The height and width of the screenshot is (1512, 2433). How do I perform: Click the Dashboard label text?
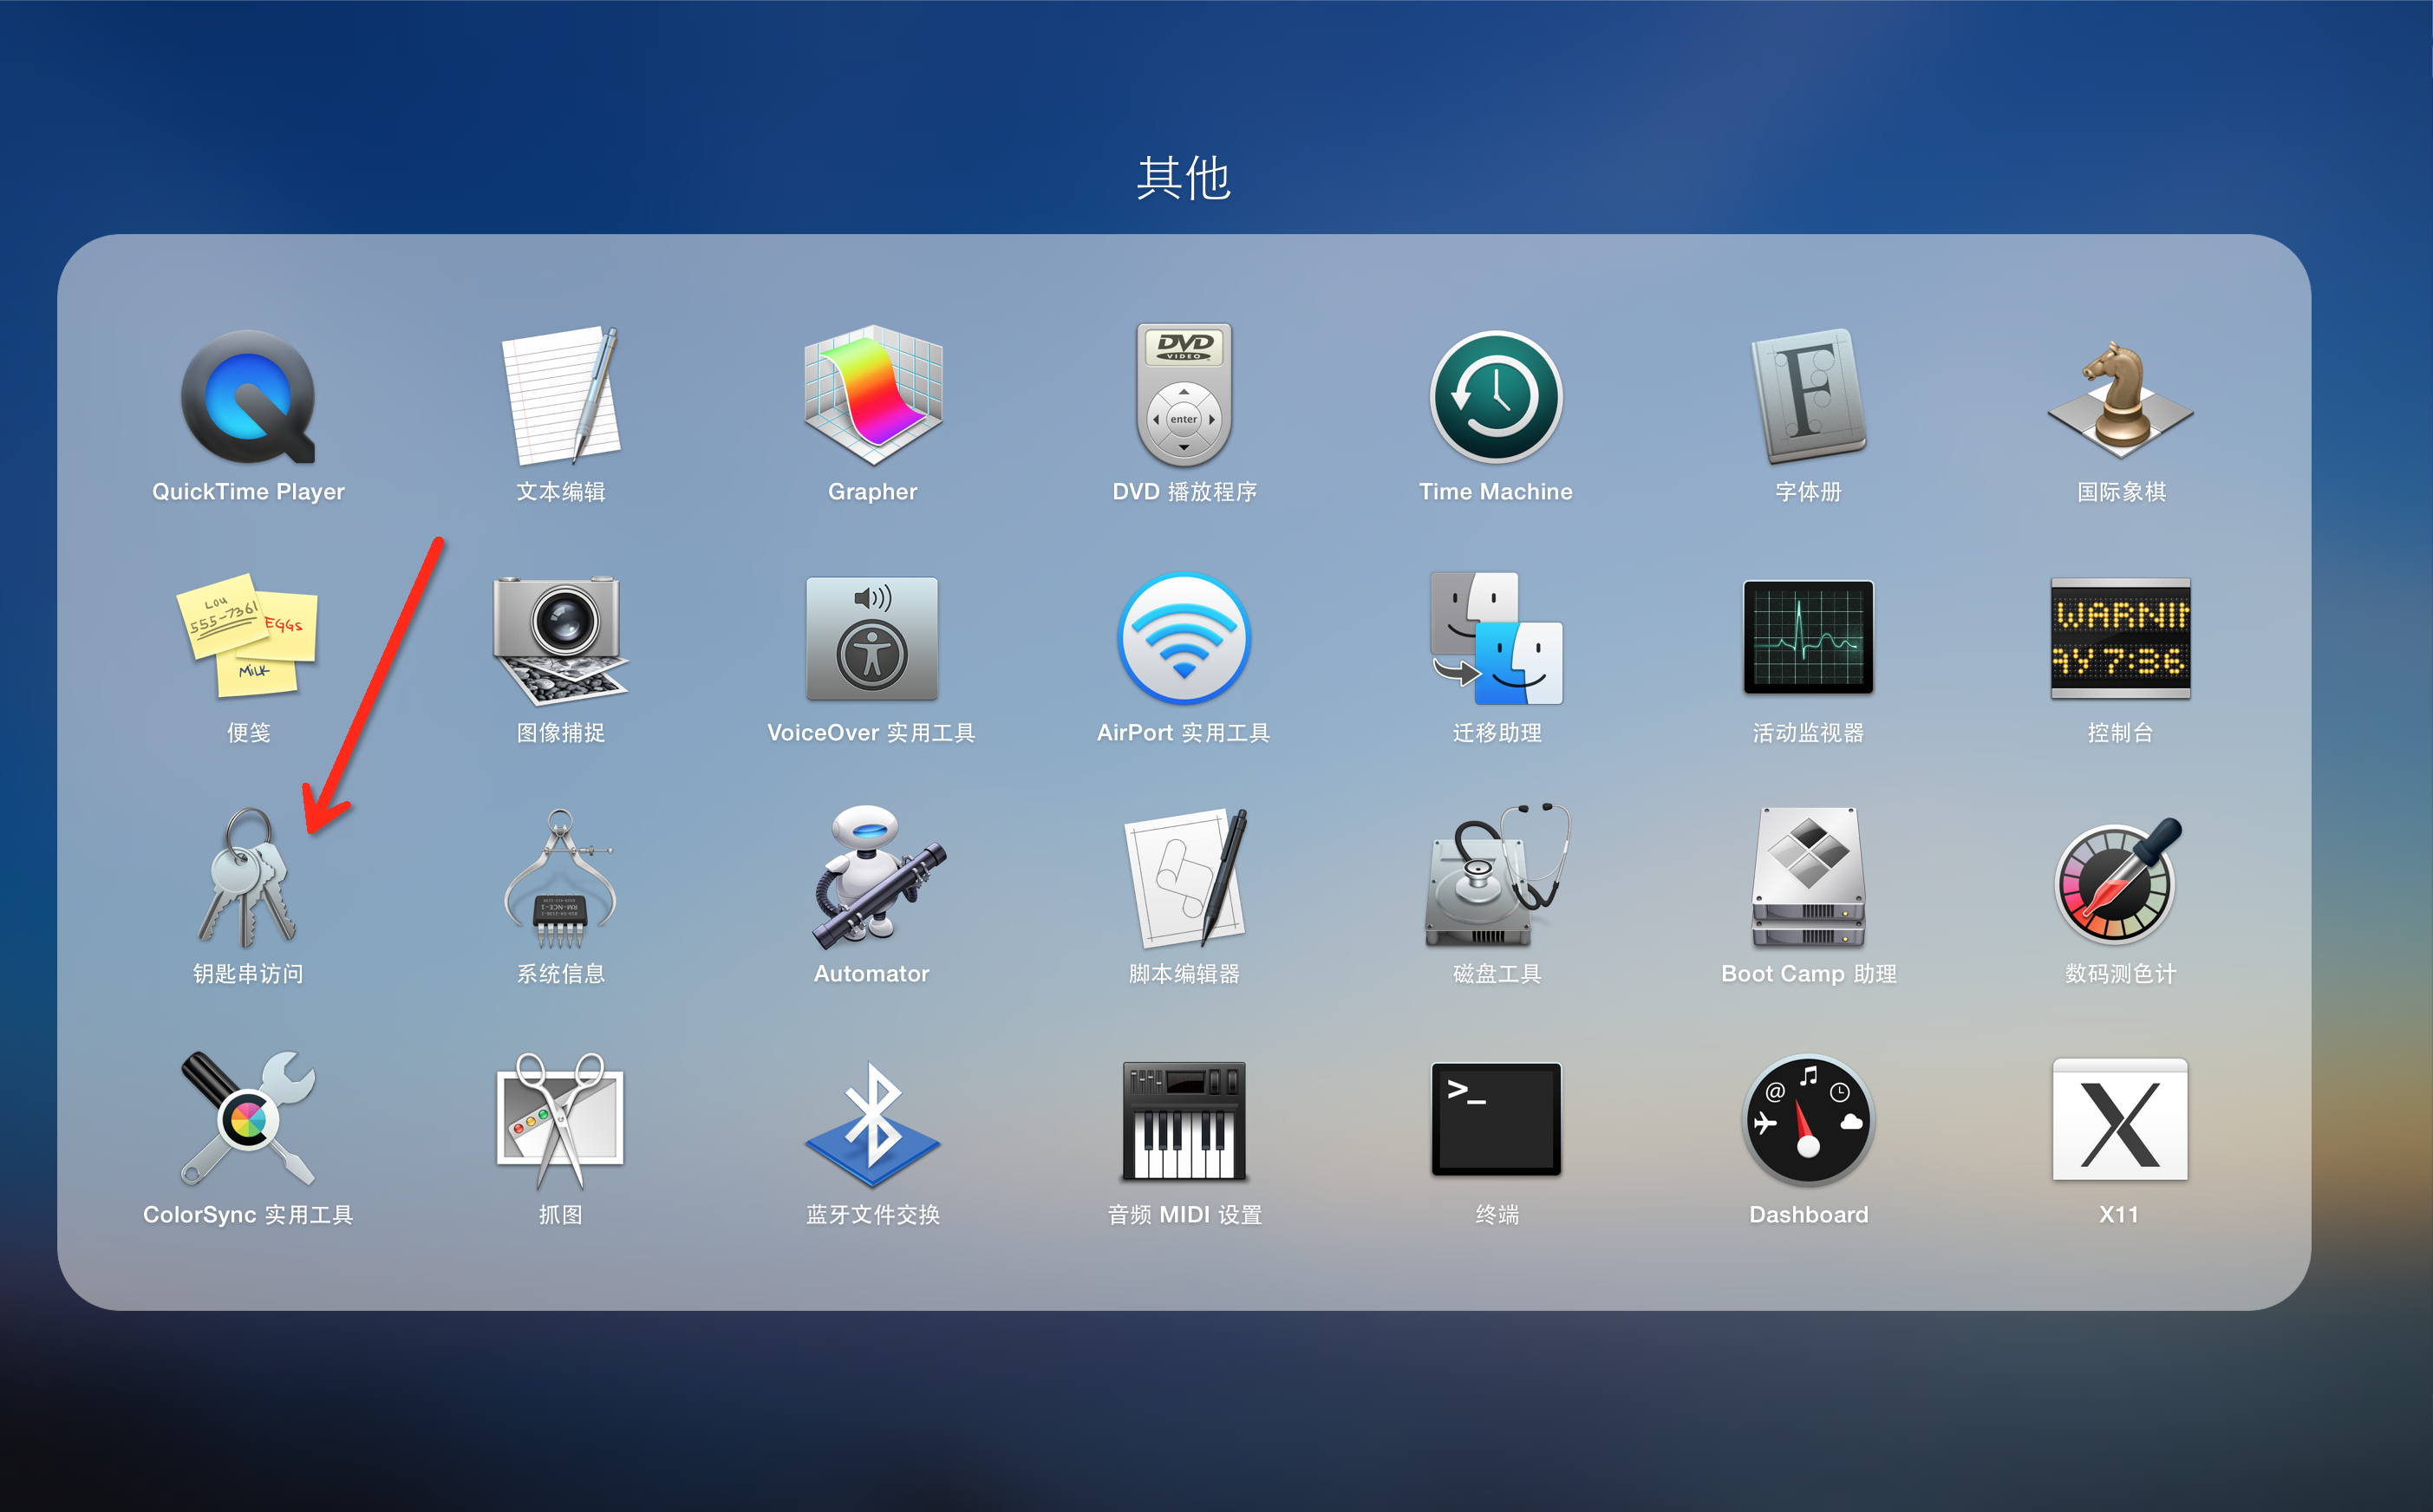tap(1809, 1214)
